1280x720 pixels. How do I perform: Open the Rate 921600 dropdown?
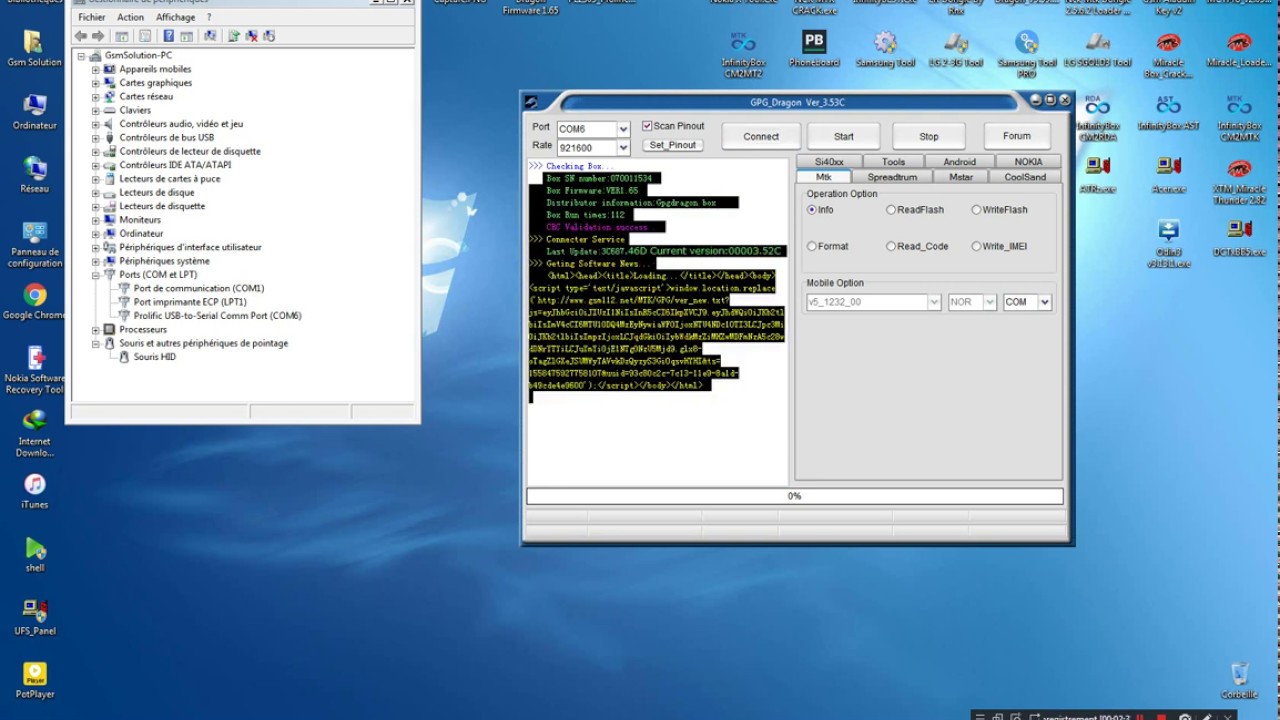(623, 148)
